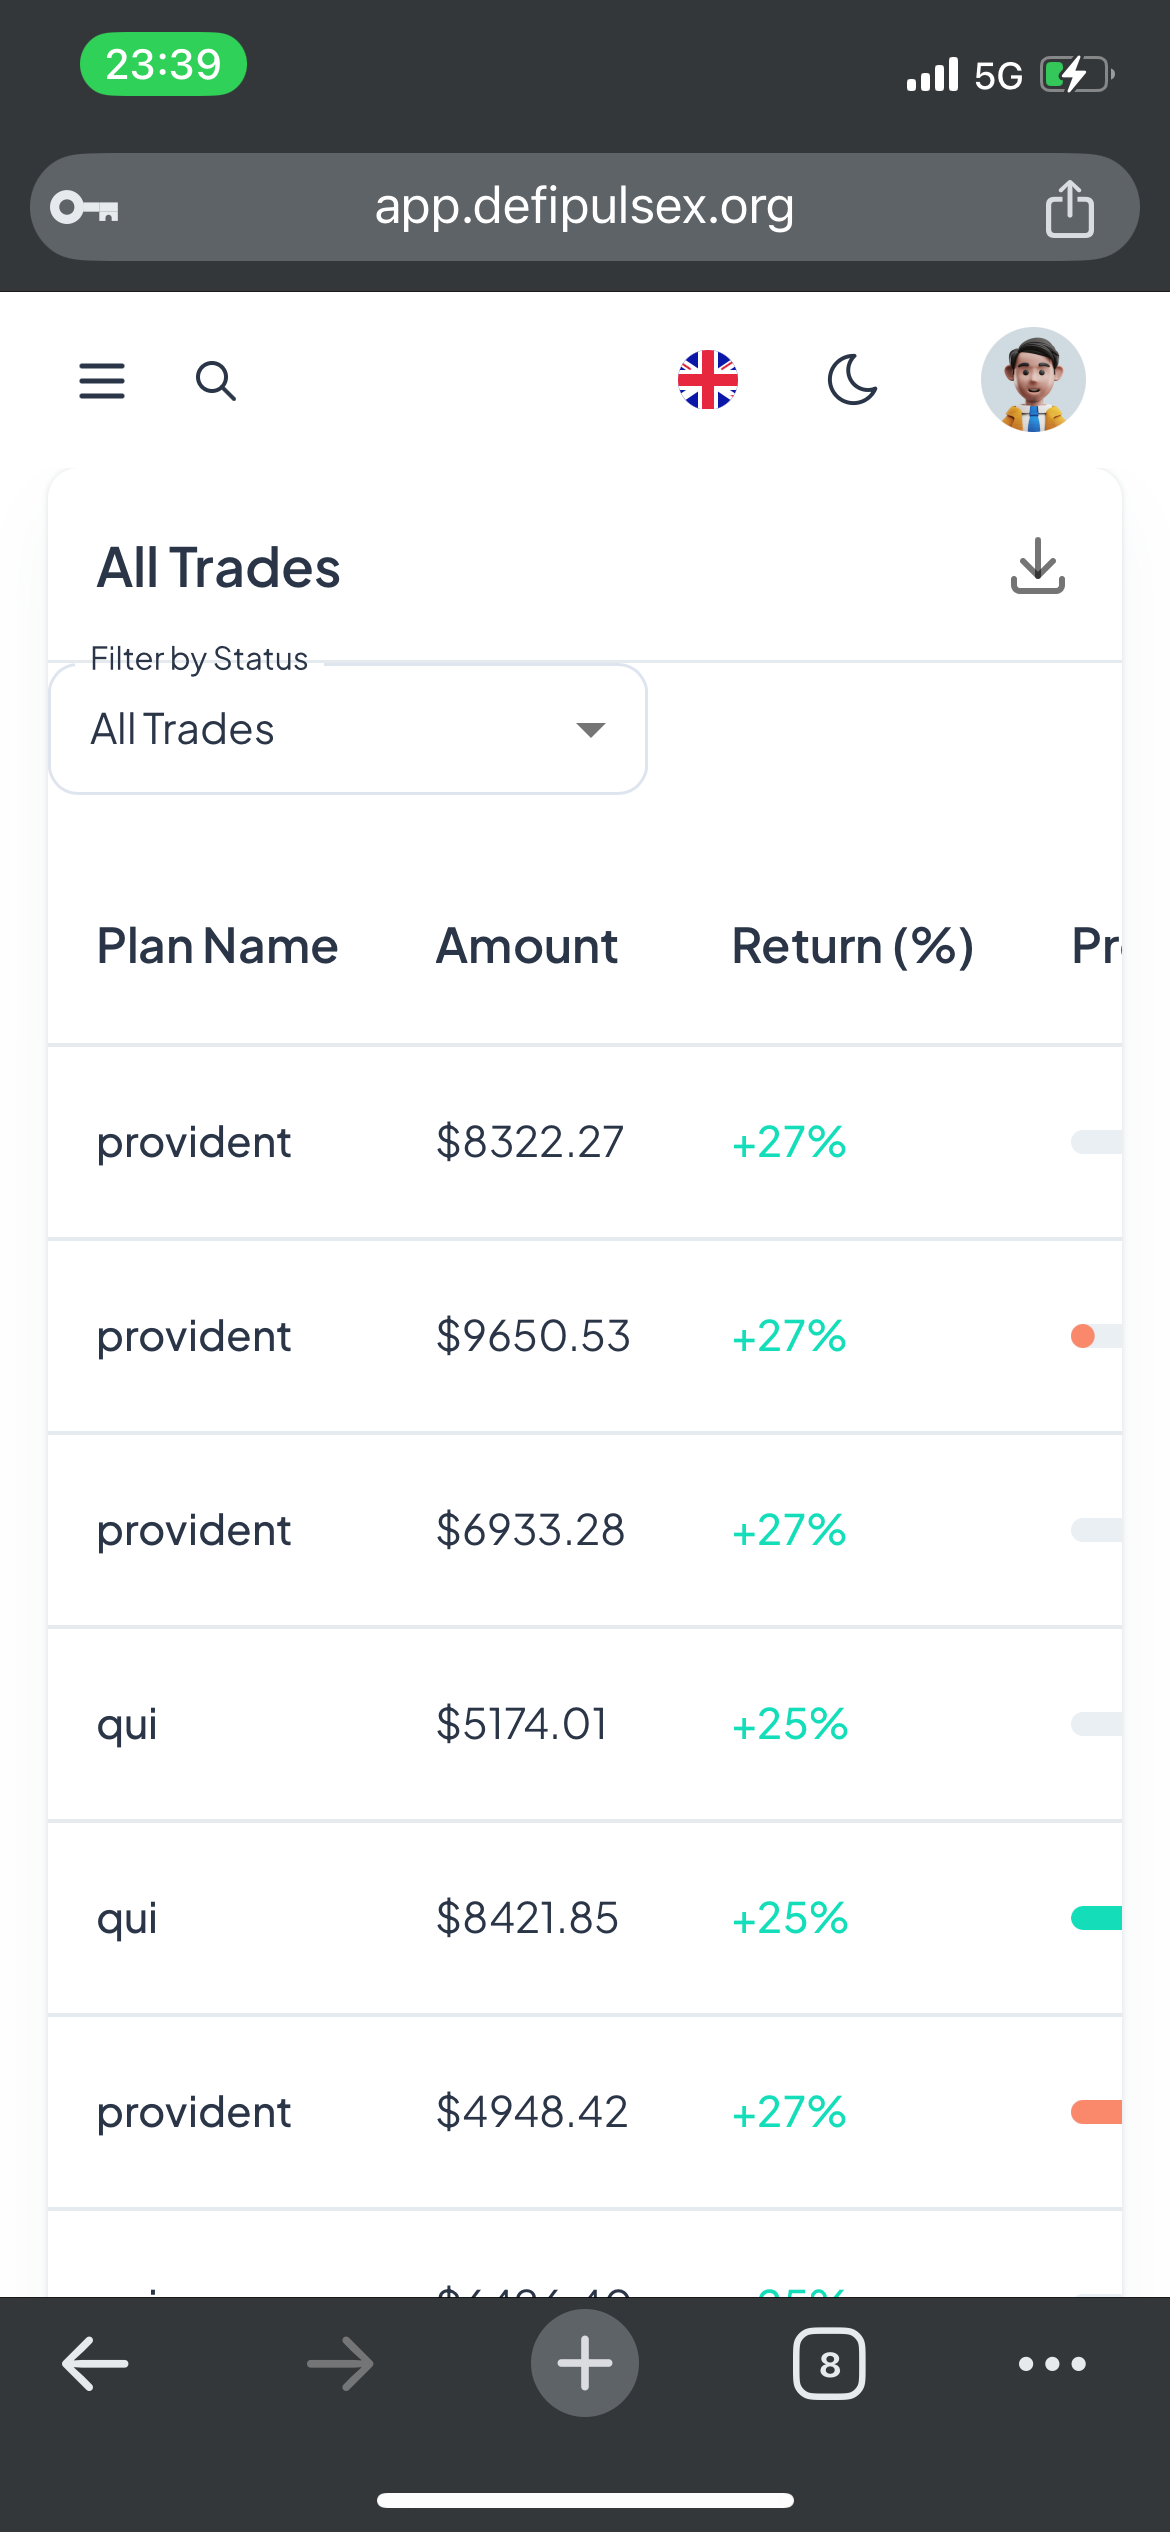Sort by the Plan Name column header

coord(217,946)
